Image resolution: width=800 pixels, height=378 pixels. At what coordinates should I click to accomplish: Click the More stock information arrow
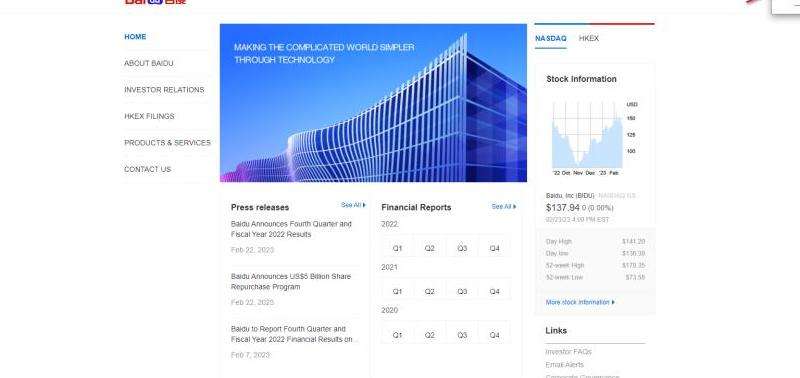point(580,302)
